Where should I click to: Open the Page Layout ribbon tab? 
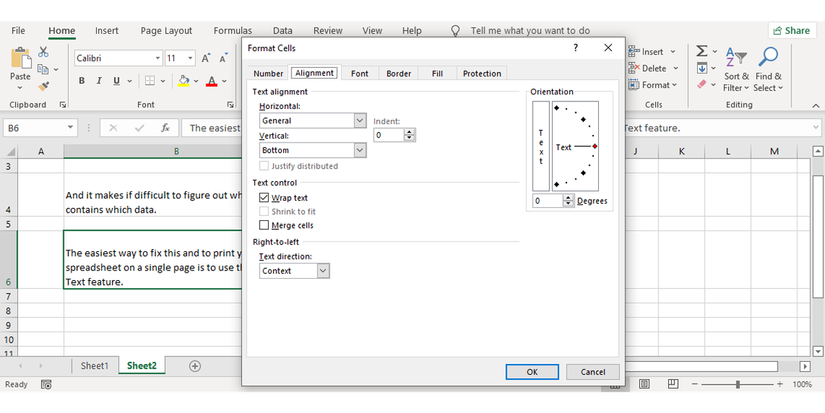tap(166, 31)
